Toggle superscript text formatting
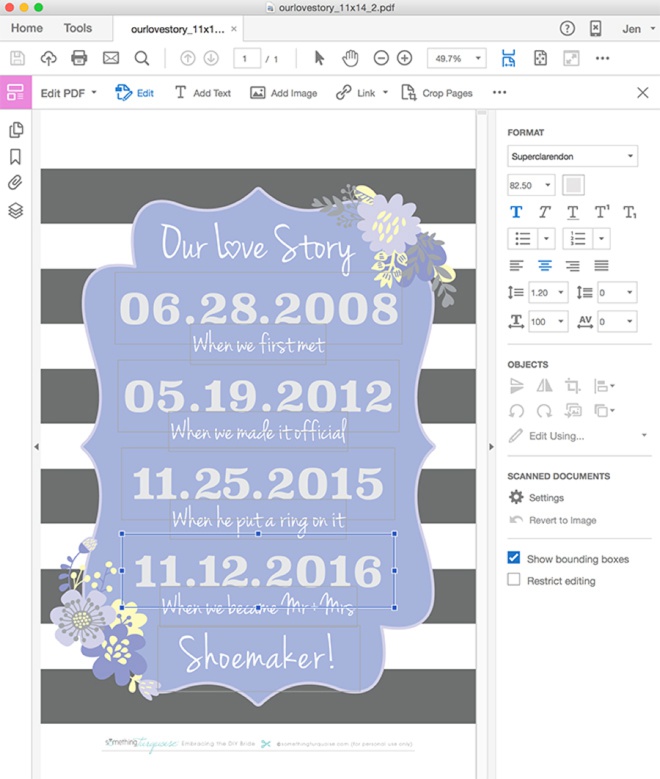This screenshot has height=779, width=660. (x=602, y=213)
